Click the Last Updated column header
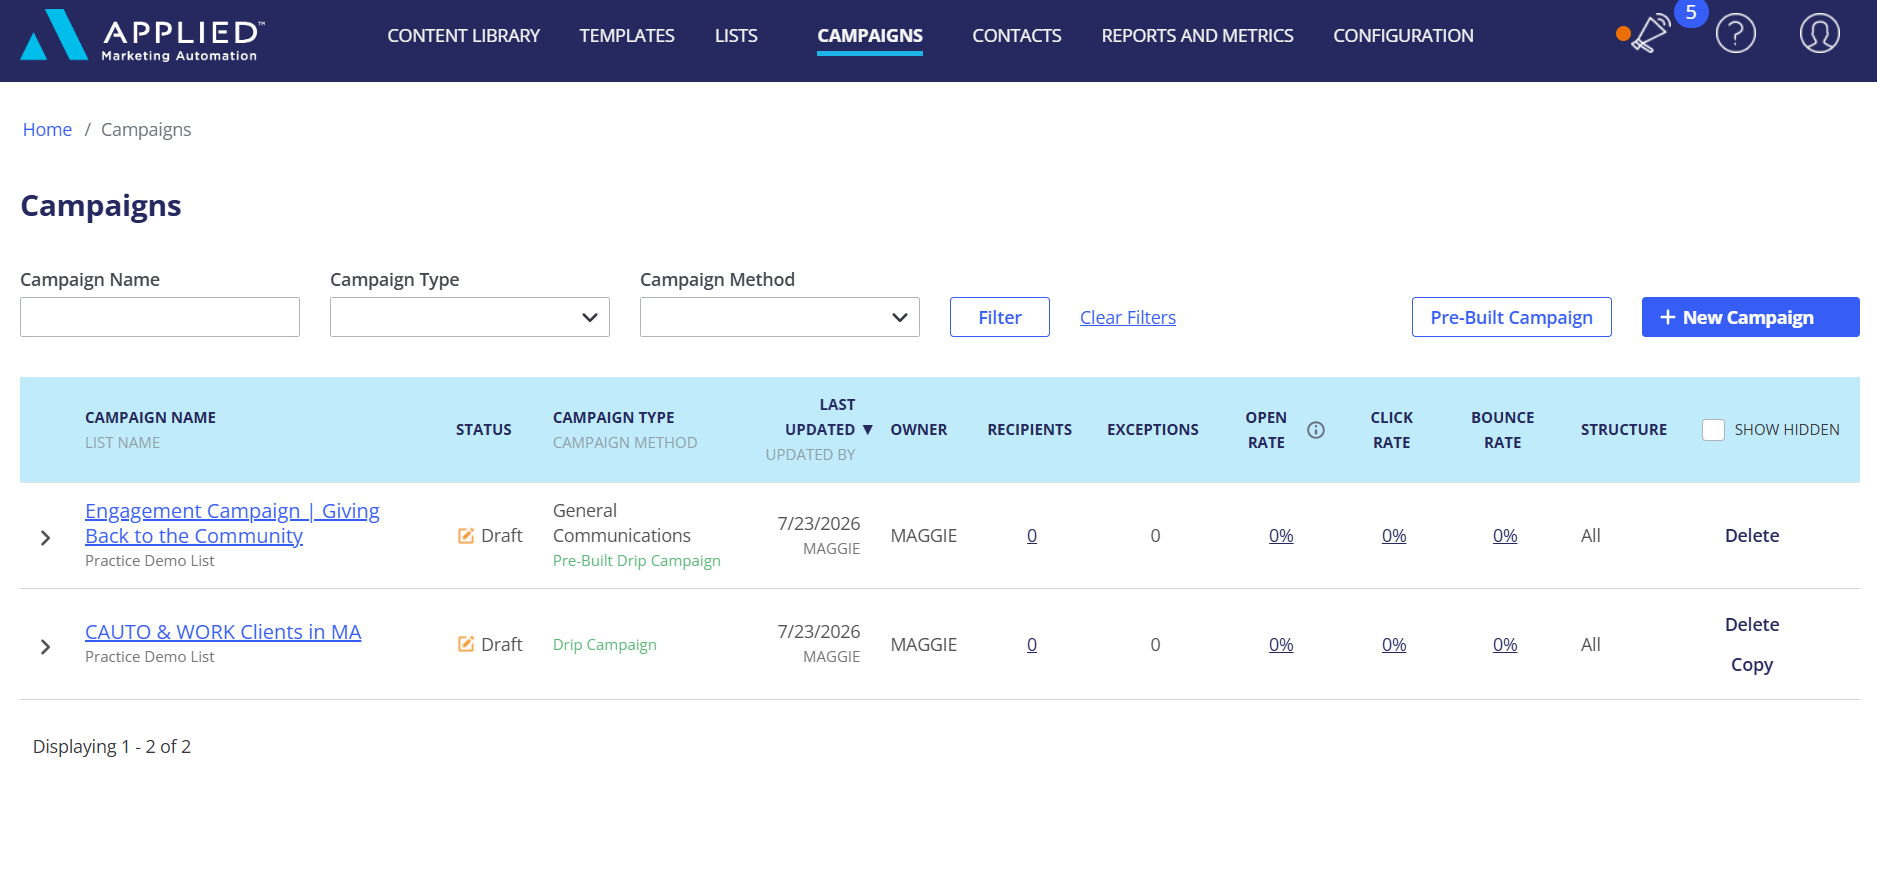1877x872 pixels. 820,417
